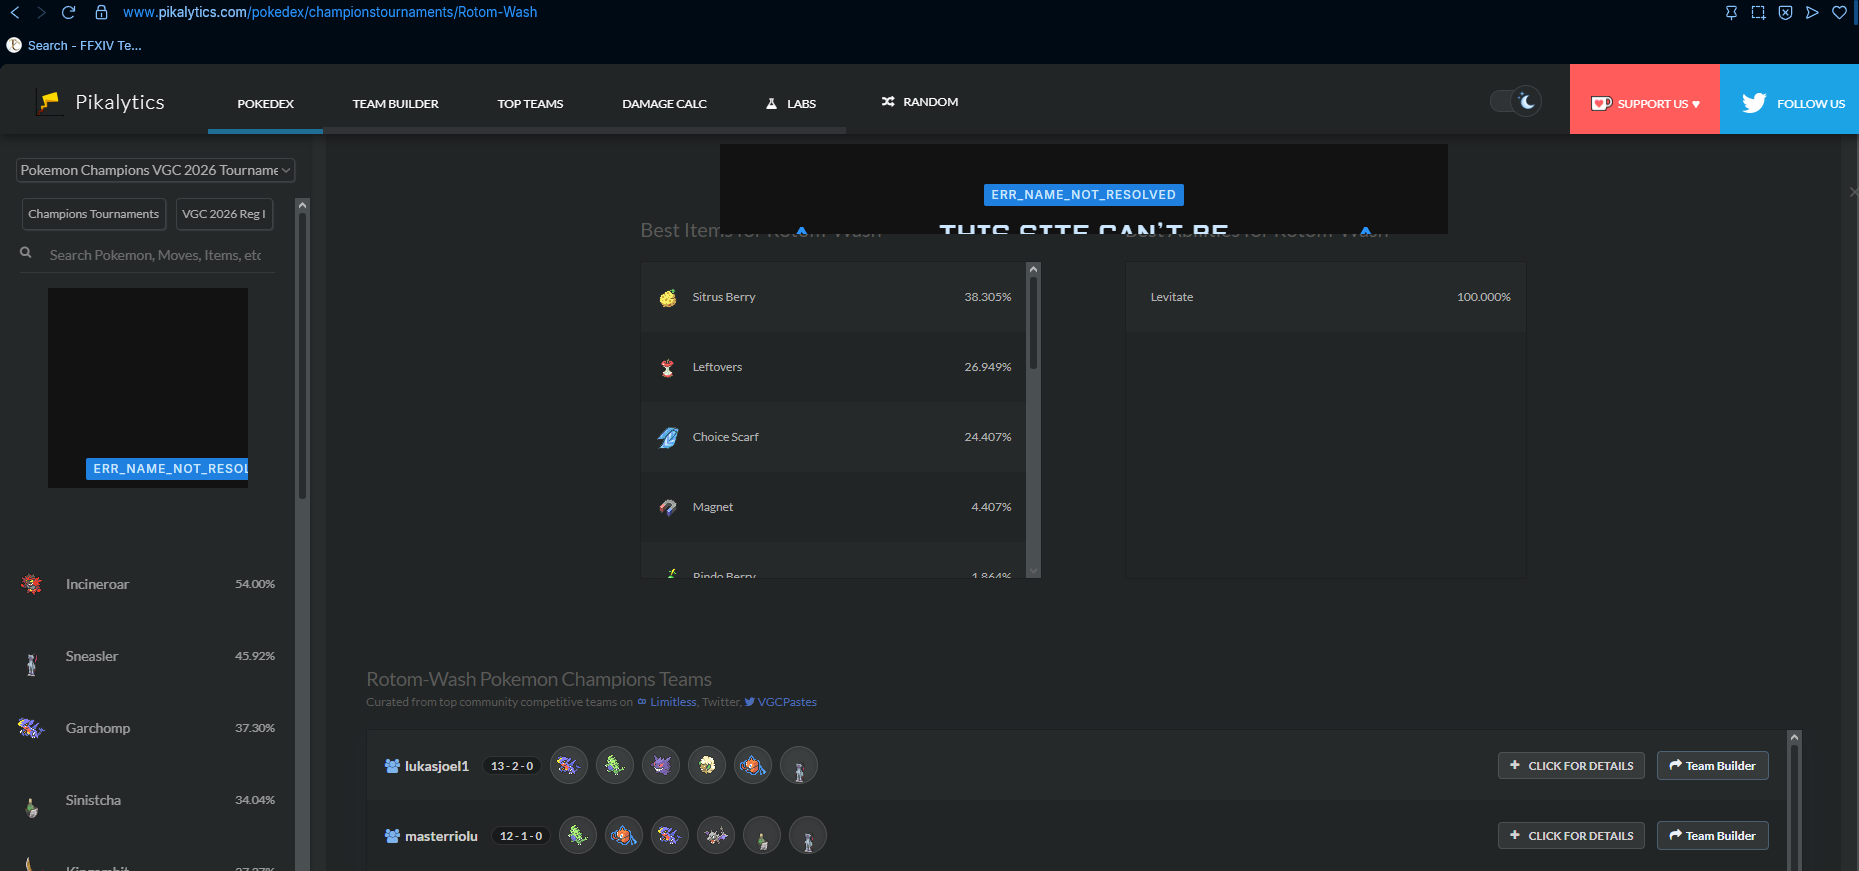Click the Choice Scarf item icon
This screenshot has width=1859, height=871.
(668, 437)
